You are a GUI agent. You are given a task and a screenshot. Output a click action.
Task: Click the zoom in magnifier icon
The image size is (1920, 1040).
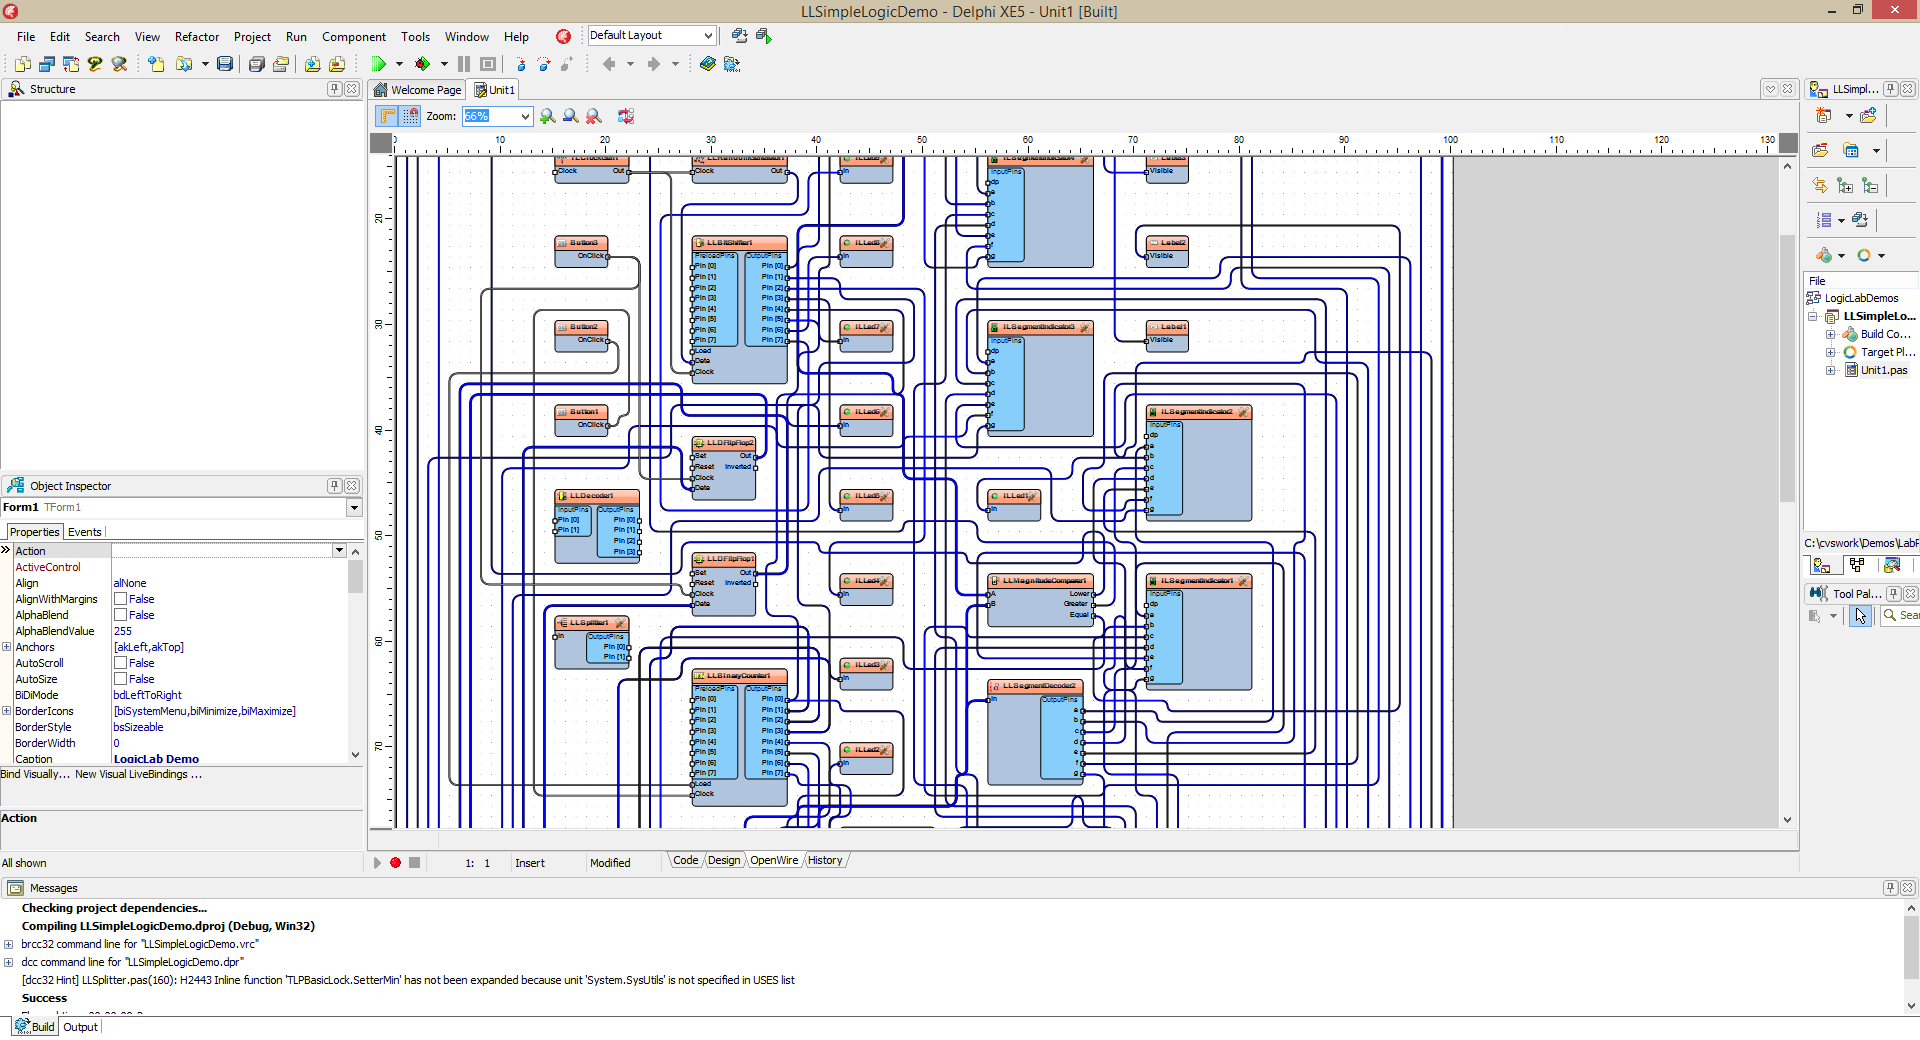(547, 117)
